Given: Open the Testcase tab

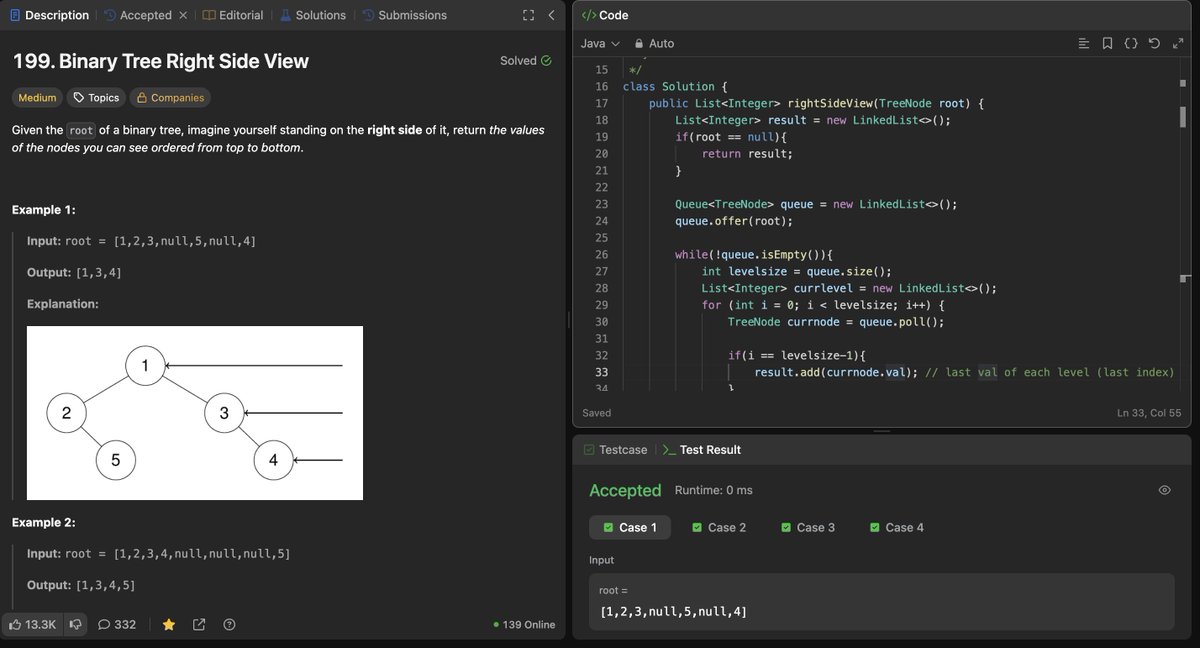Looking at the screenshot, I should (614, 450).
